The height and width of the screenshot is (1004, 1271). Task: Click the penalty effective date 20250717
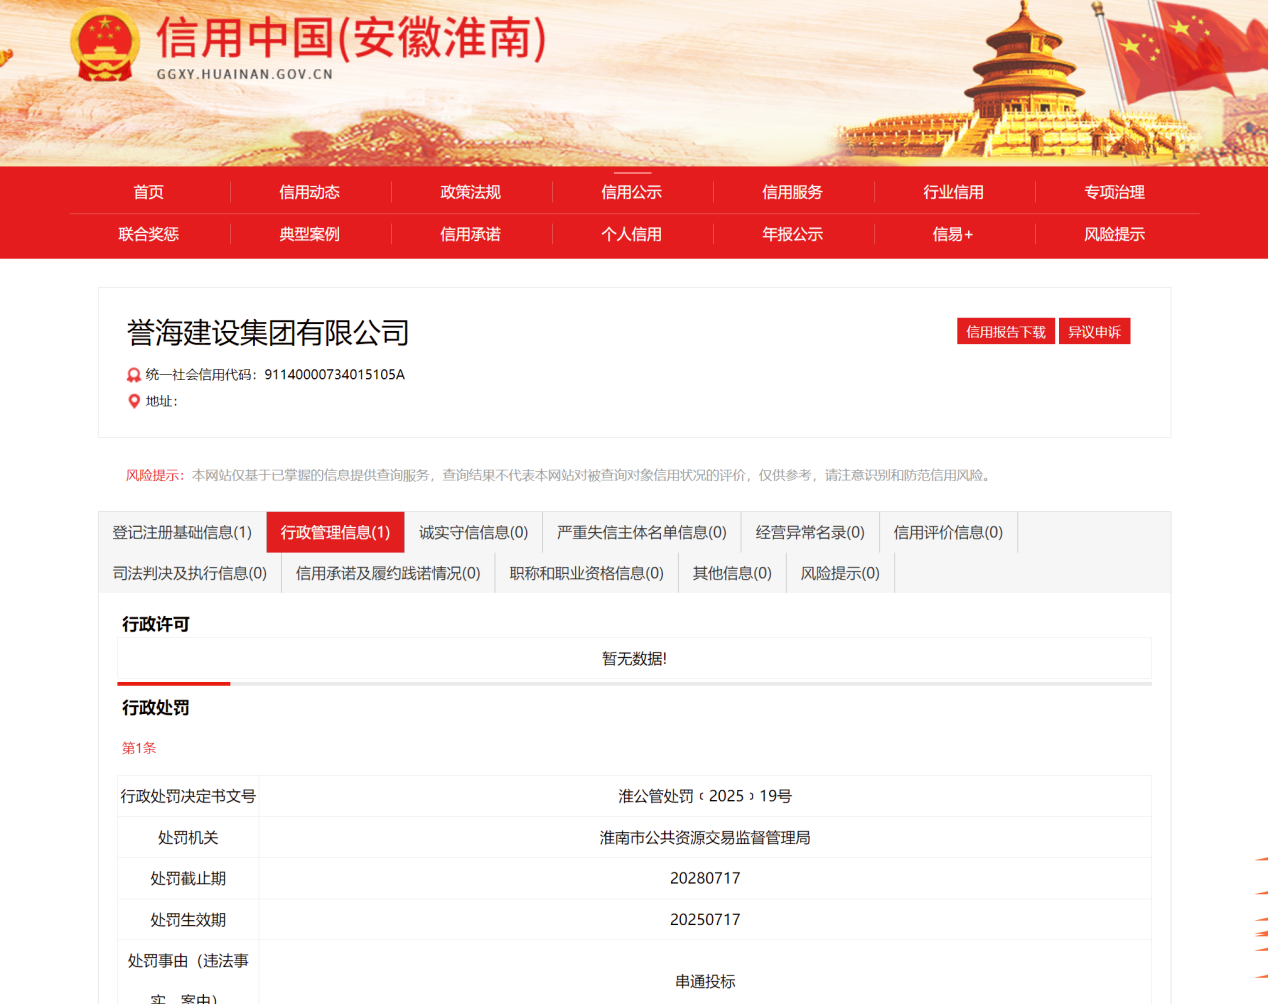(705, 920)
